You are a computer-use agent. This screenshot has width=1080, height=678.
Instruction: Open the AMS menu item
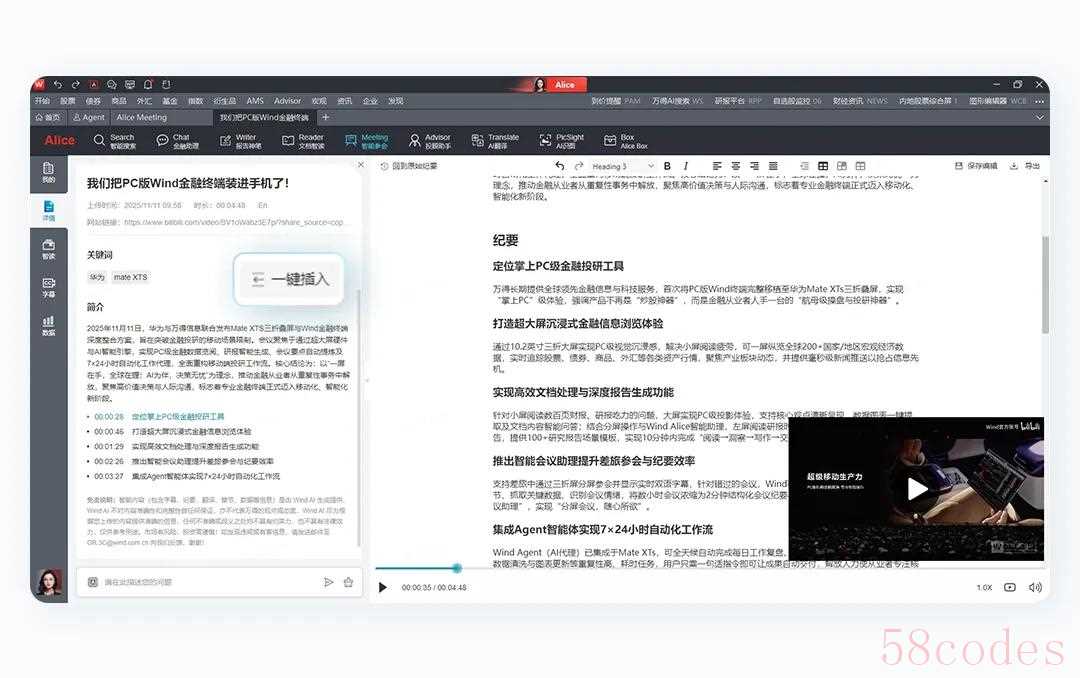click(255, 101)
